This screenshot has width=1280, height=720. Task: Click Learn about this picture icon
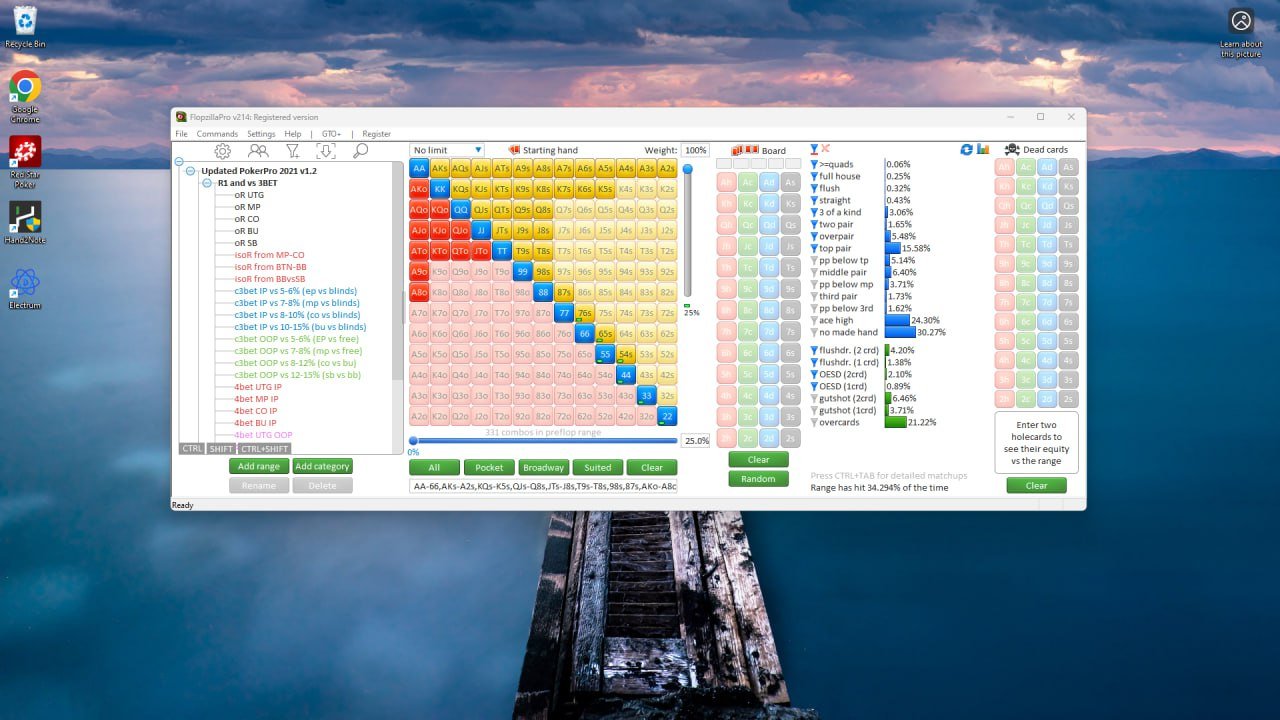[x=1241, y=33]
